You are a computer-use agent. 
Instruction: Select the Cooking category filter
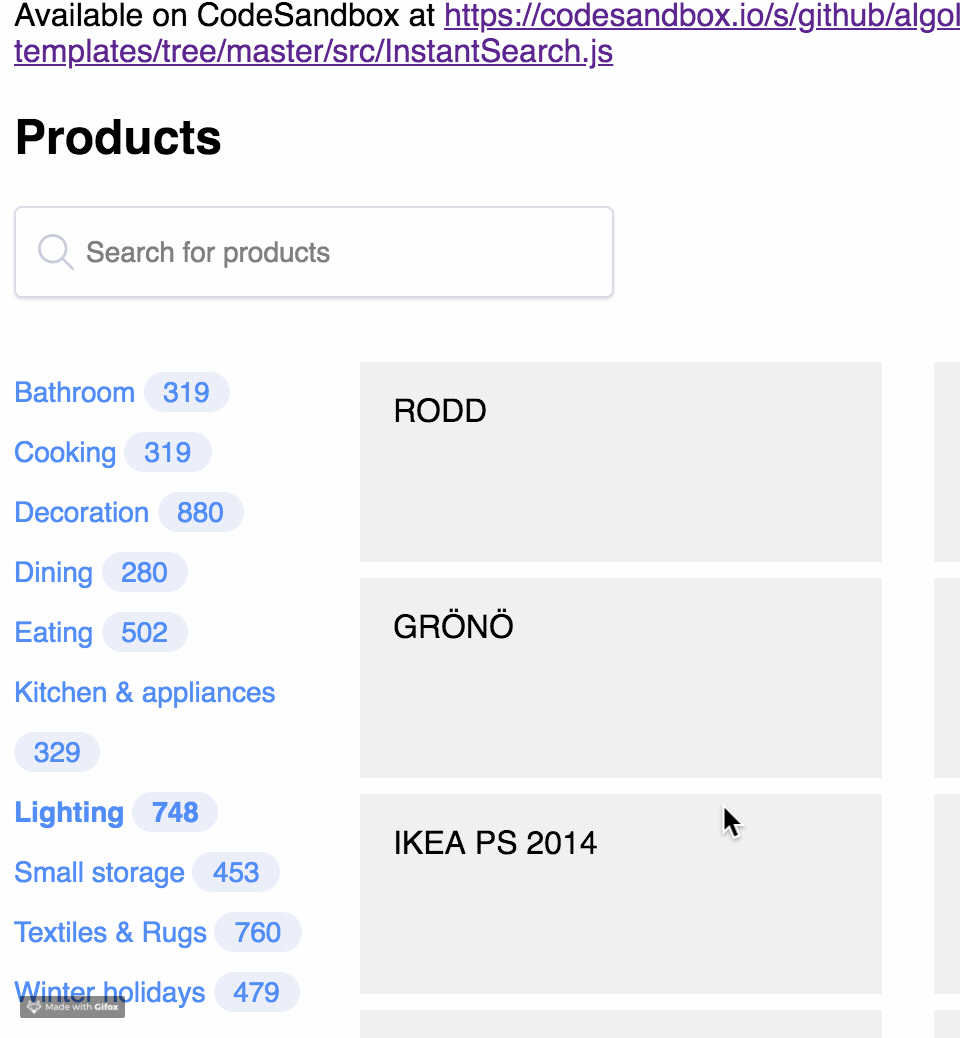(x=65, y=452)
